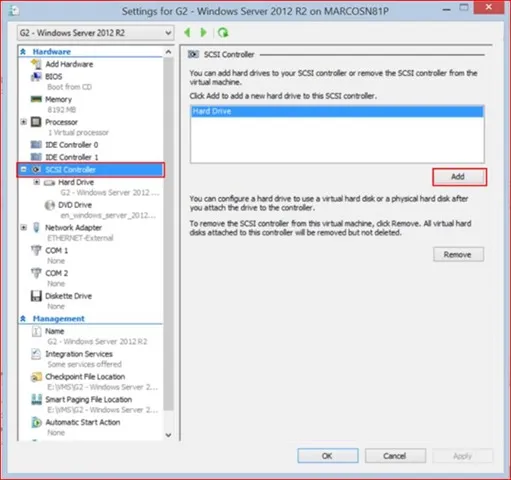The image size is (511, 480).
Task: Select the BIOS tree item
Action: click(x=54, y=76)
